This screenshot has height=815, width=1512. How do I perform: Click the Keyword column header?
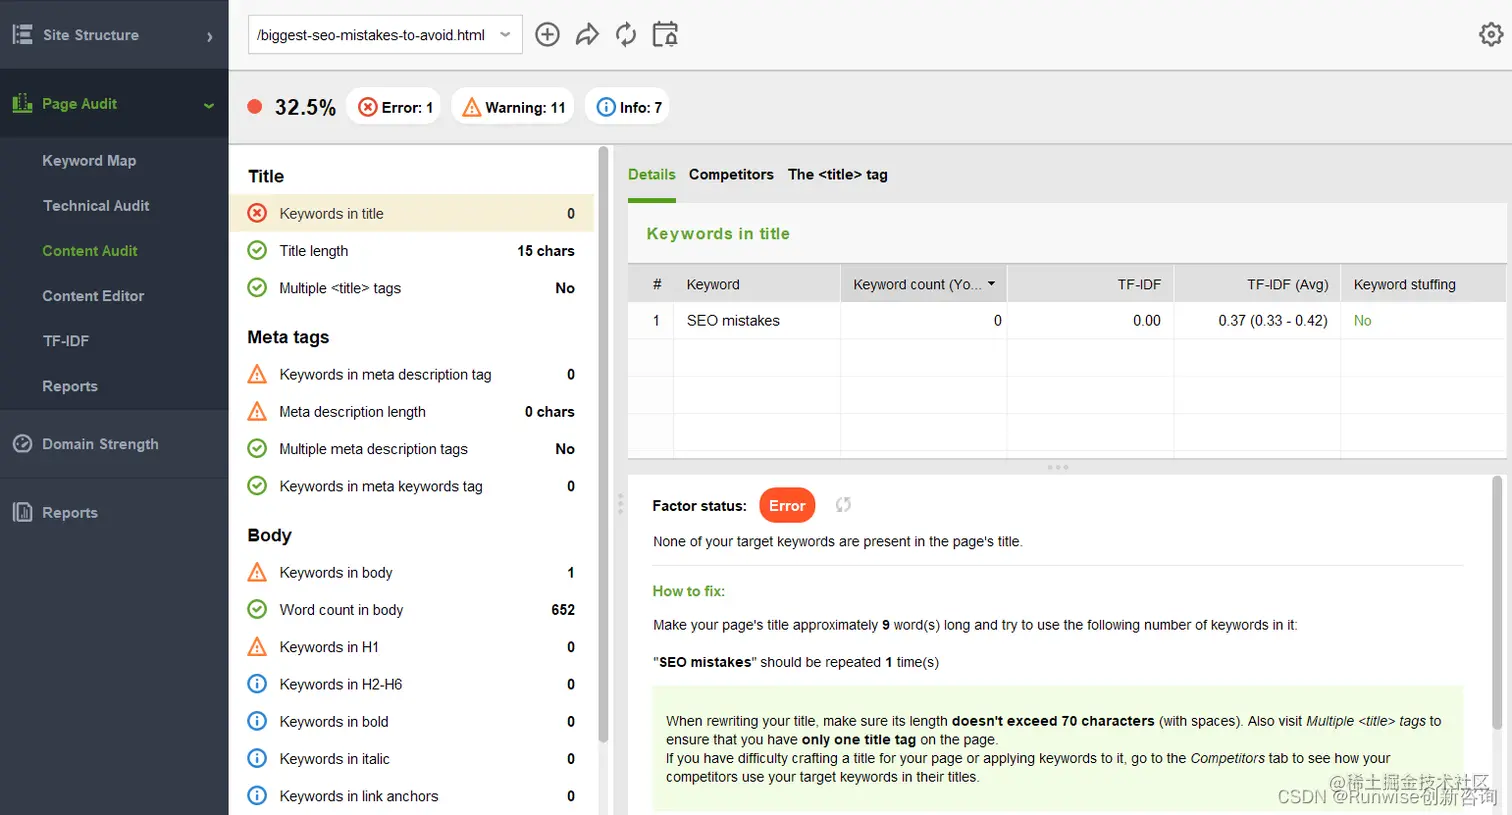[x=757, y=284]
